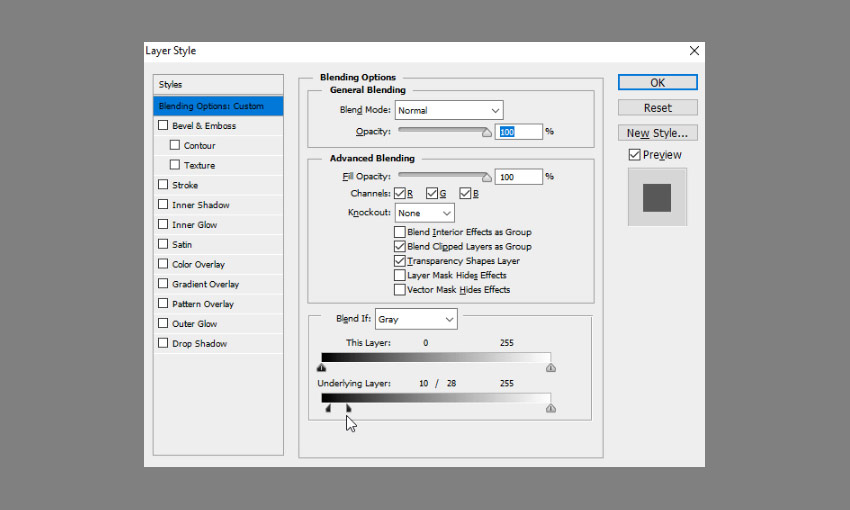Select the This Layer black slider handle

(321, 368)
